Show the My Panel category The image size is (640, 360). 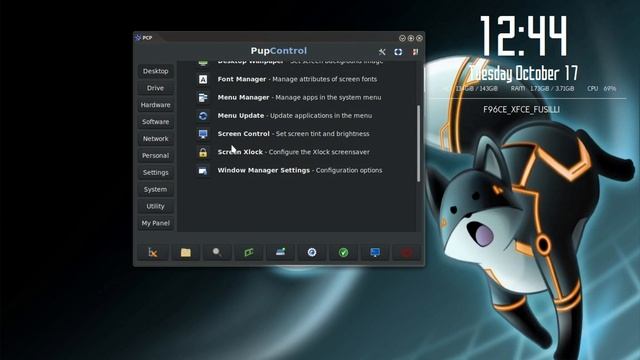pyautogui.click(x=156, y=223)
